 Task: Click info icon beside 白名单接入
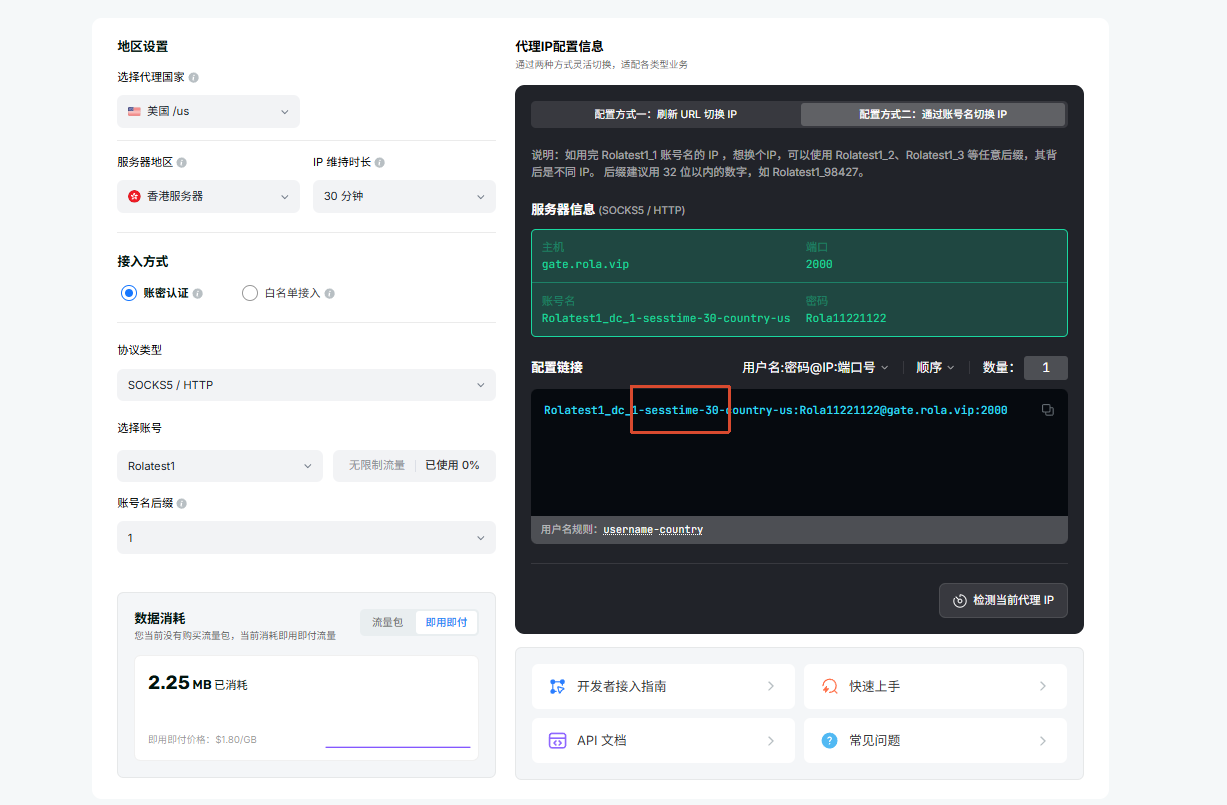click(x=330, y=293)
